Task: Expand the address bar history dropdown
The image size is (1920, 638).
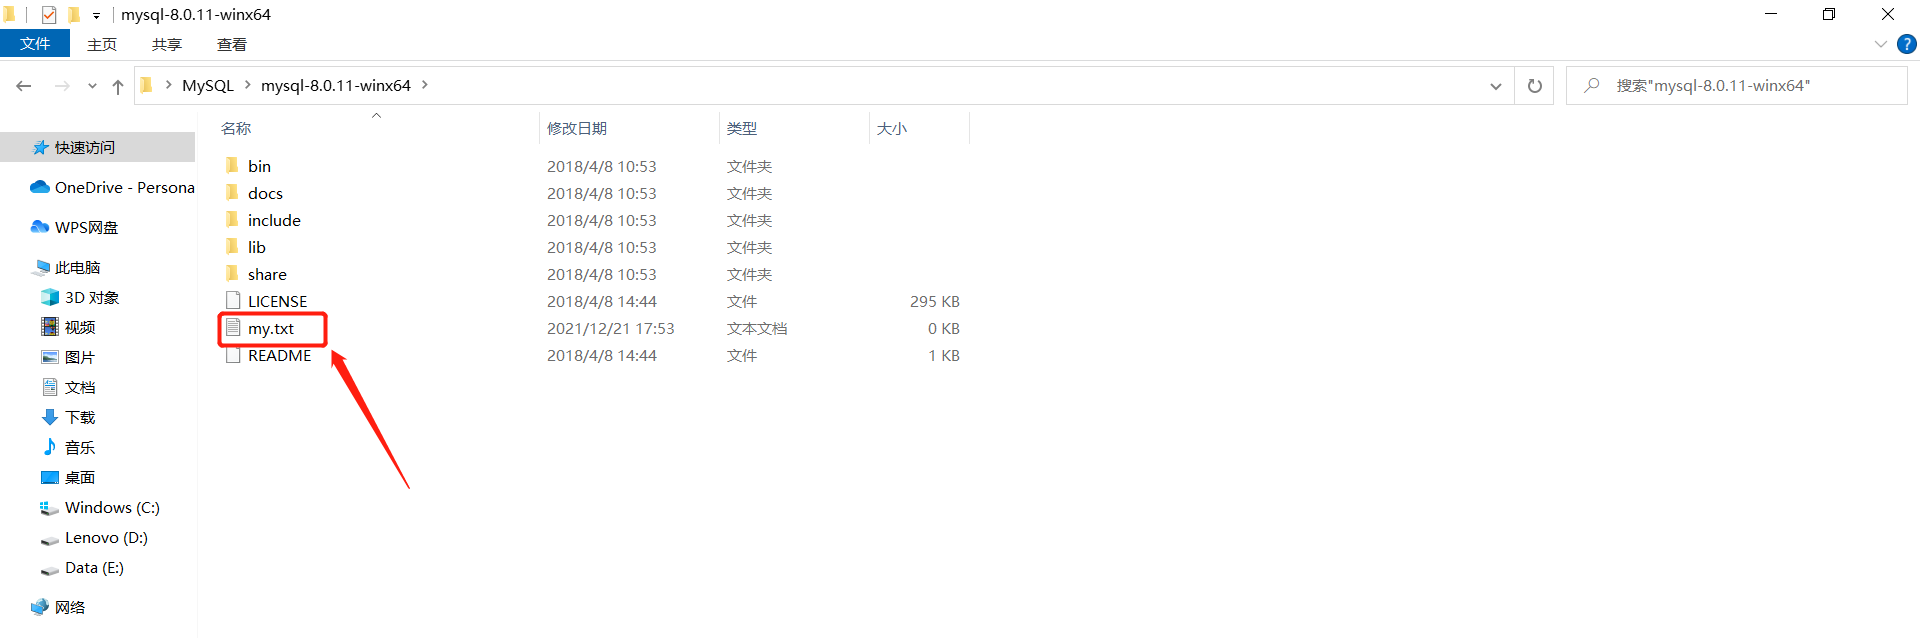Action: pos(1495,86)
